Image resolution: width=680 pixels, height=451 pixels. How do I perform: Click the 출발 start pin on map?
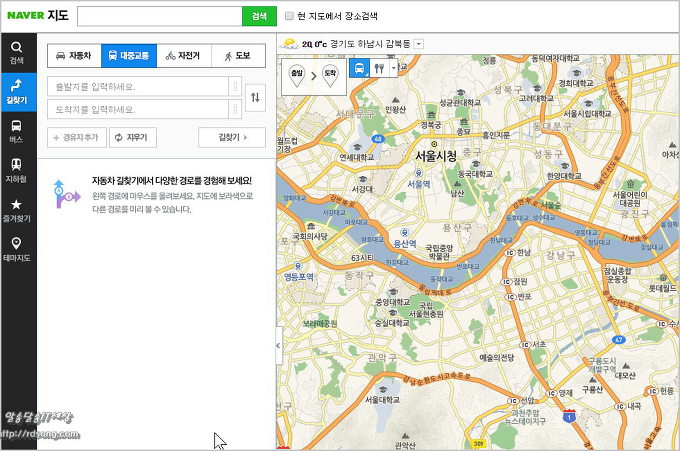296,74
